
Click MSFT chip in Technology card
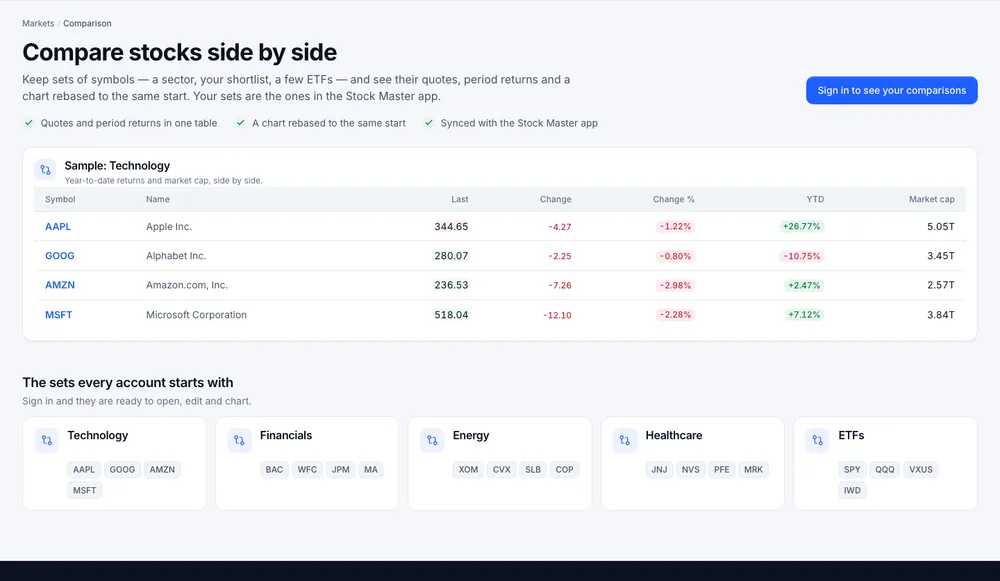84,490
